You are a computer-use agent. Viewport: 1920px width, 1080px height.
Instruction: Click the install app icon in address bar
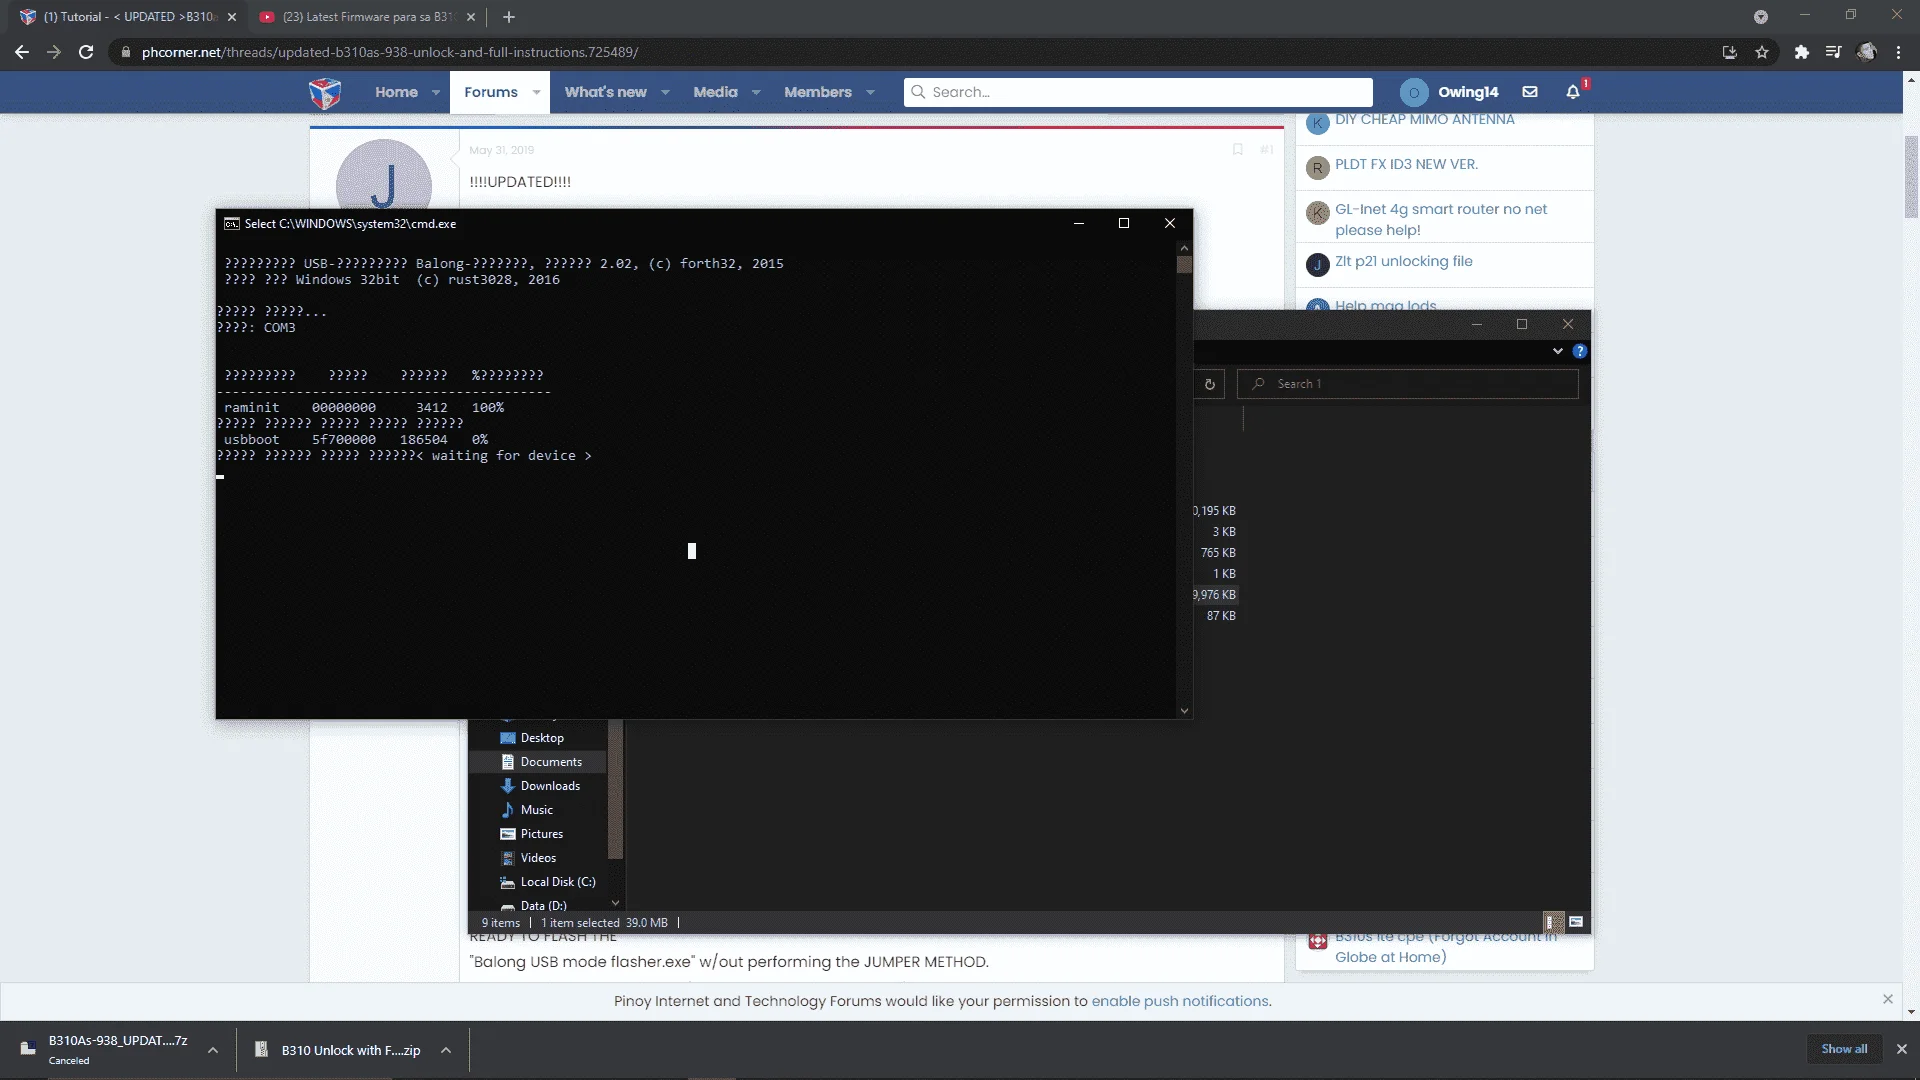coord(1730,52)
